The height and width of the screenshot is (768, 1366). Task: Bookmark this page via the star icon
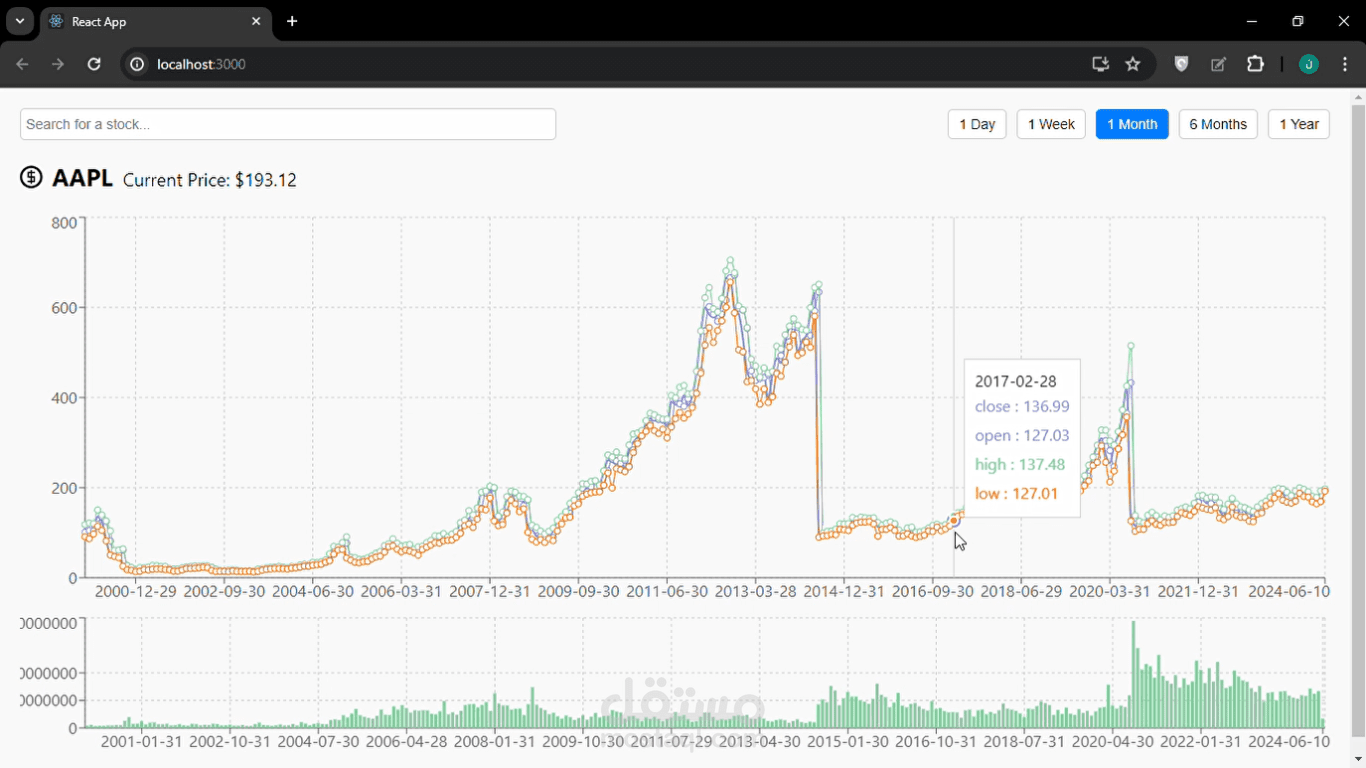click(1133, 64)
